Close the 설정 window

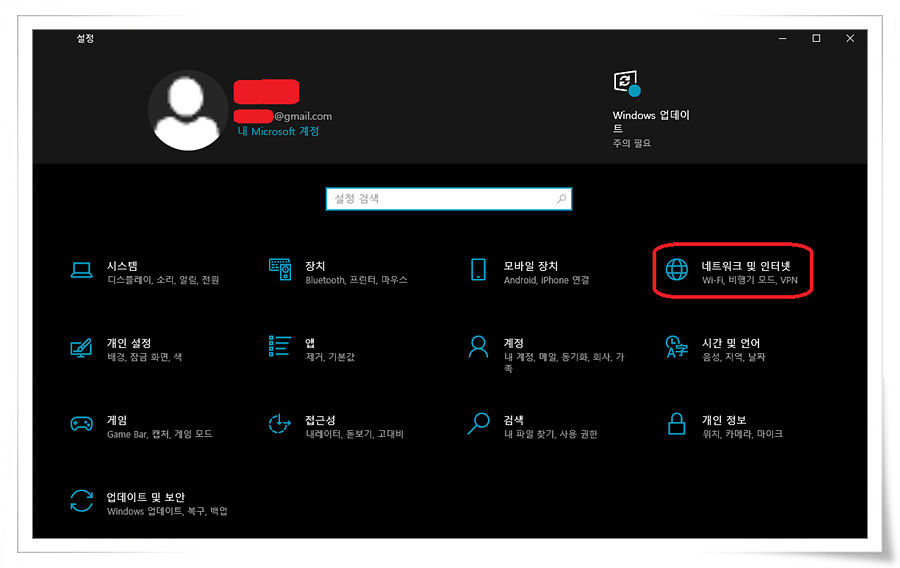click(850, 38)
